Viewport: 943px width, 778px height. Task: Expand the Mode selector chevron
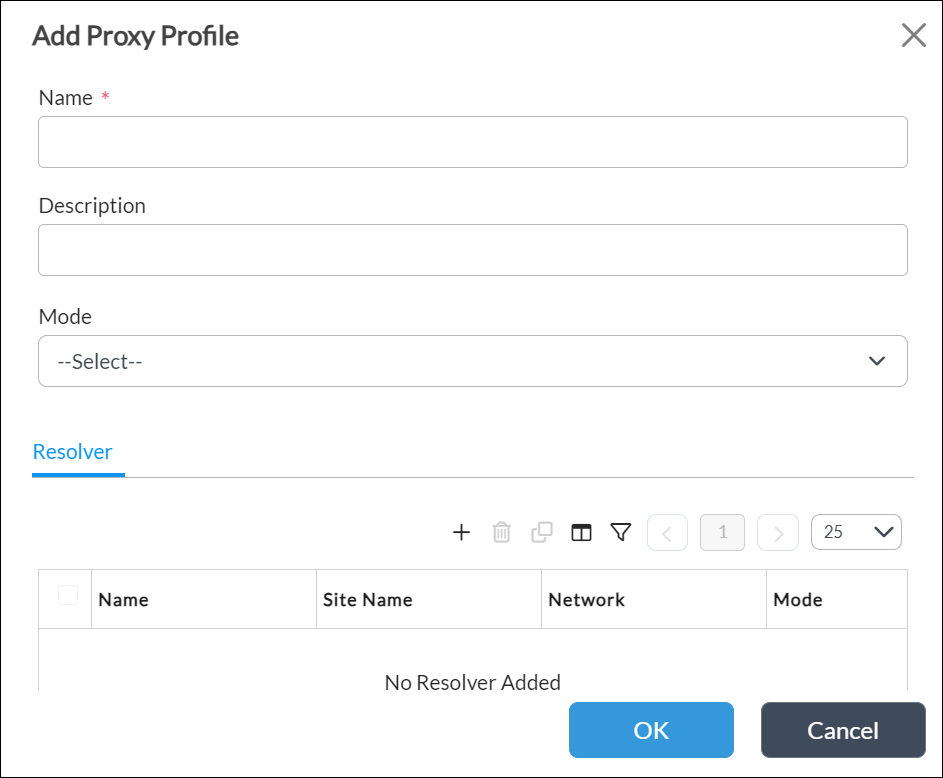(877, 361)
